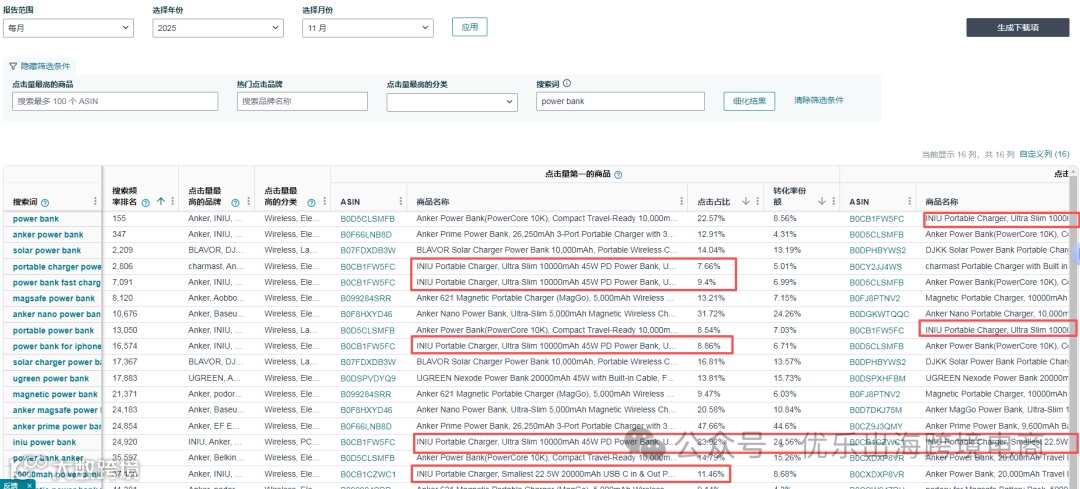Click the 细化结果 button
1080x489 pixels.
click(x=749, y=101)
